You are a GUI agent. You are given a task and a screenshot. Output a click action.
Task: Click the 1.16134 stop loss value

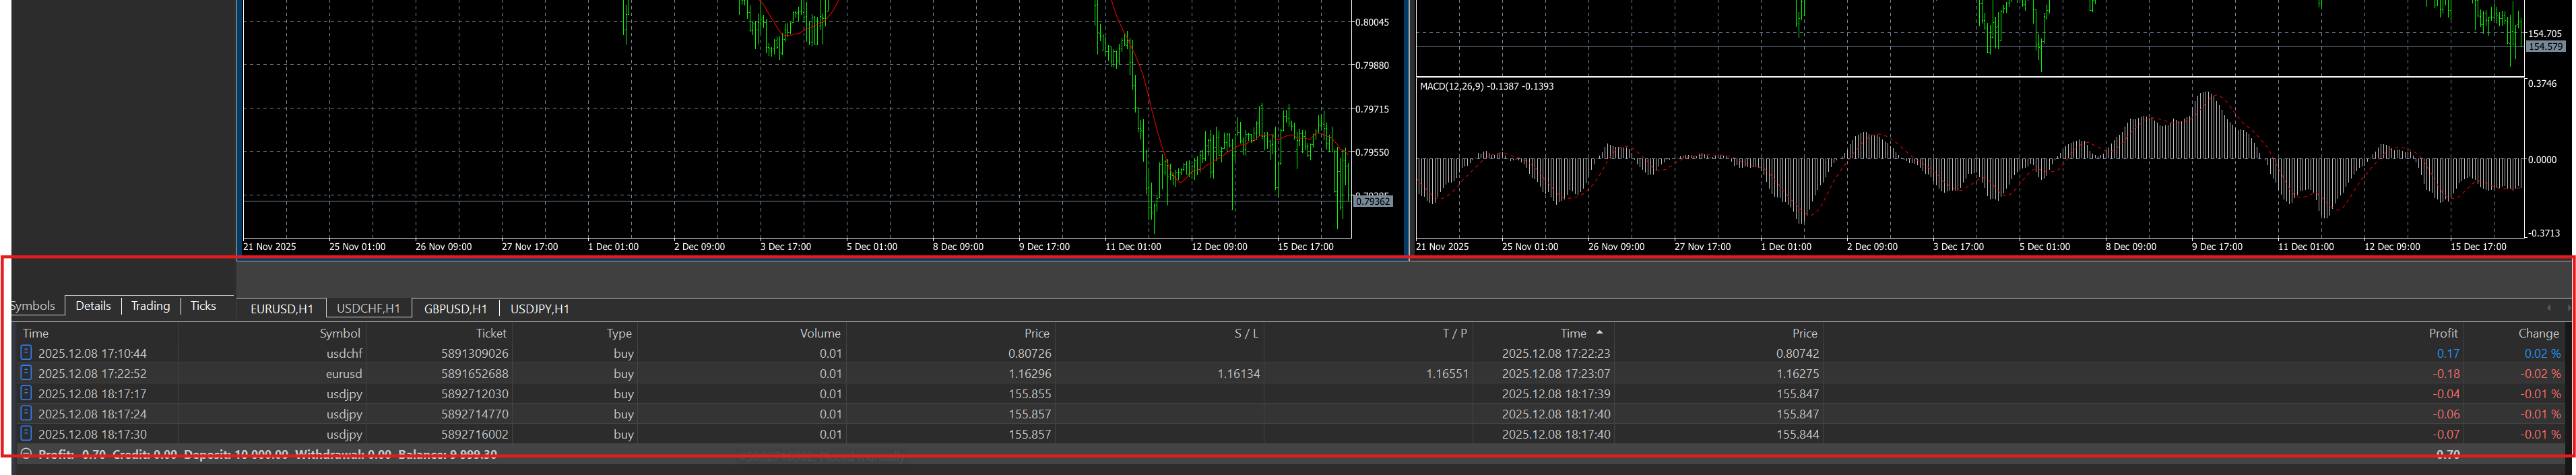pyautogui.click(x=1238, y=374)
